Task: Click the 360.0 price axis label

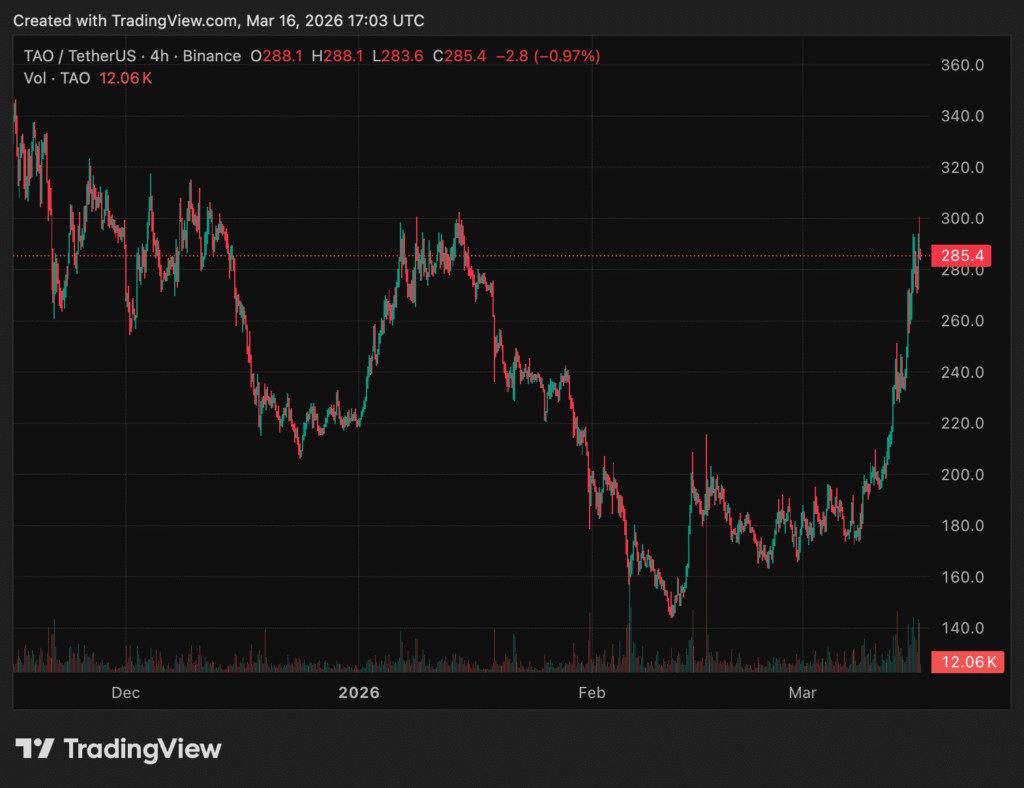Action: [963, 65]
